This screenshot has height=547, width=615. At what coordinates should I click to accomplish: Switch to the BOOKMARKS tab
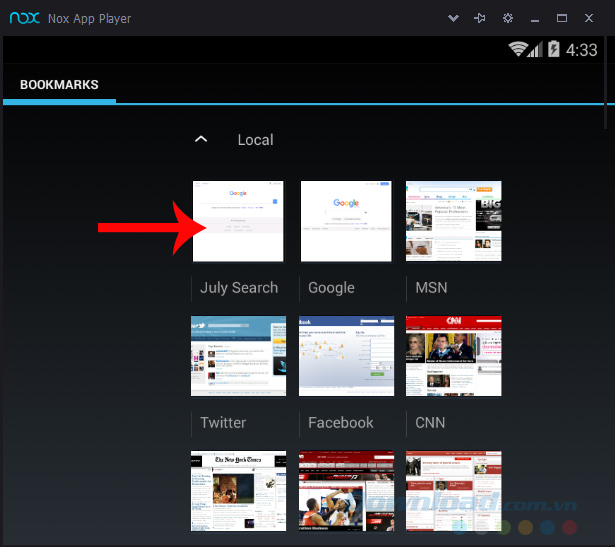(x=59, y=85)
